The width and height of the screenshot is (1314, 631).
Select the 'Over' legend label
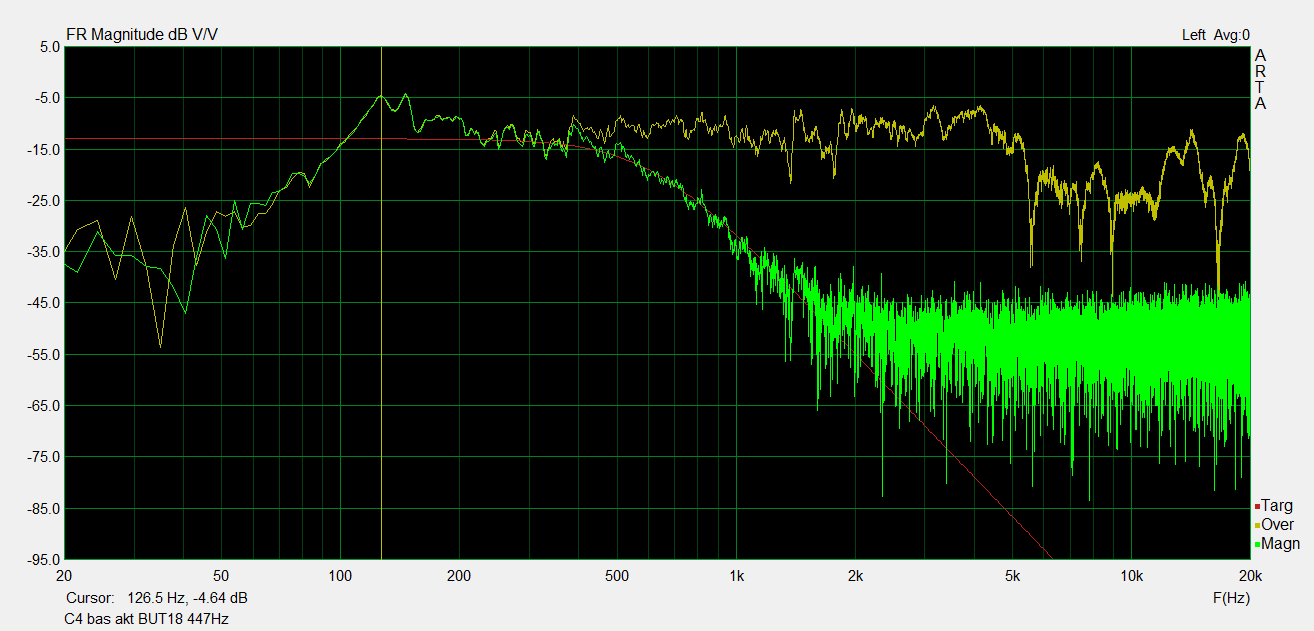click(1277, 524)
